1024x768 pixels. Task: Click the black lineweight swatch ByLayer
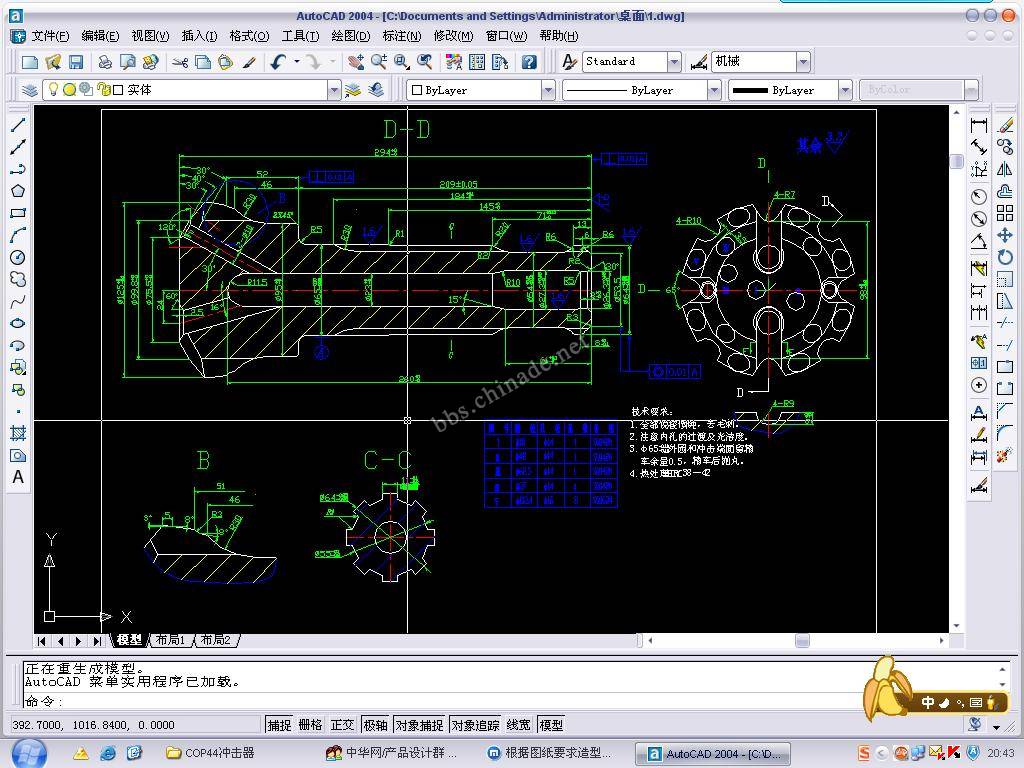[x=750, y=90]
